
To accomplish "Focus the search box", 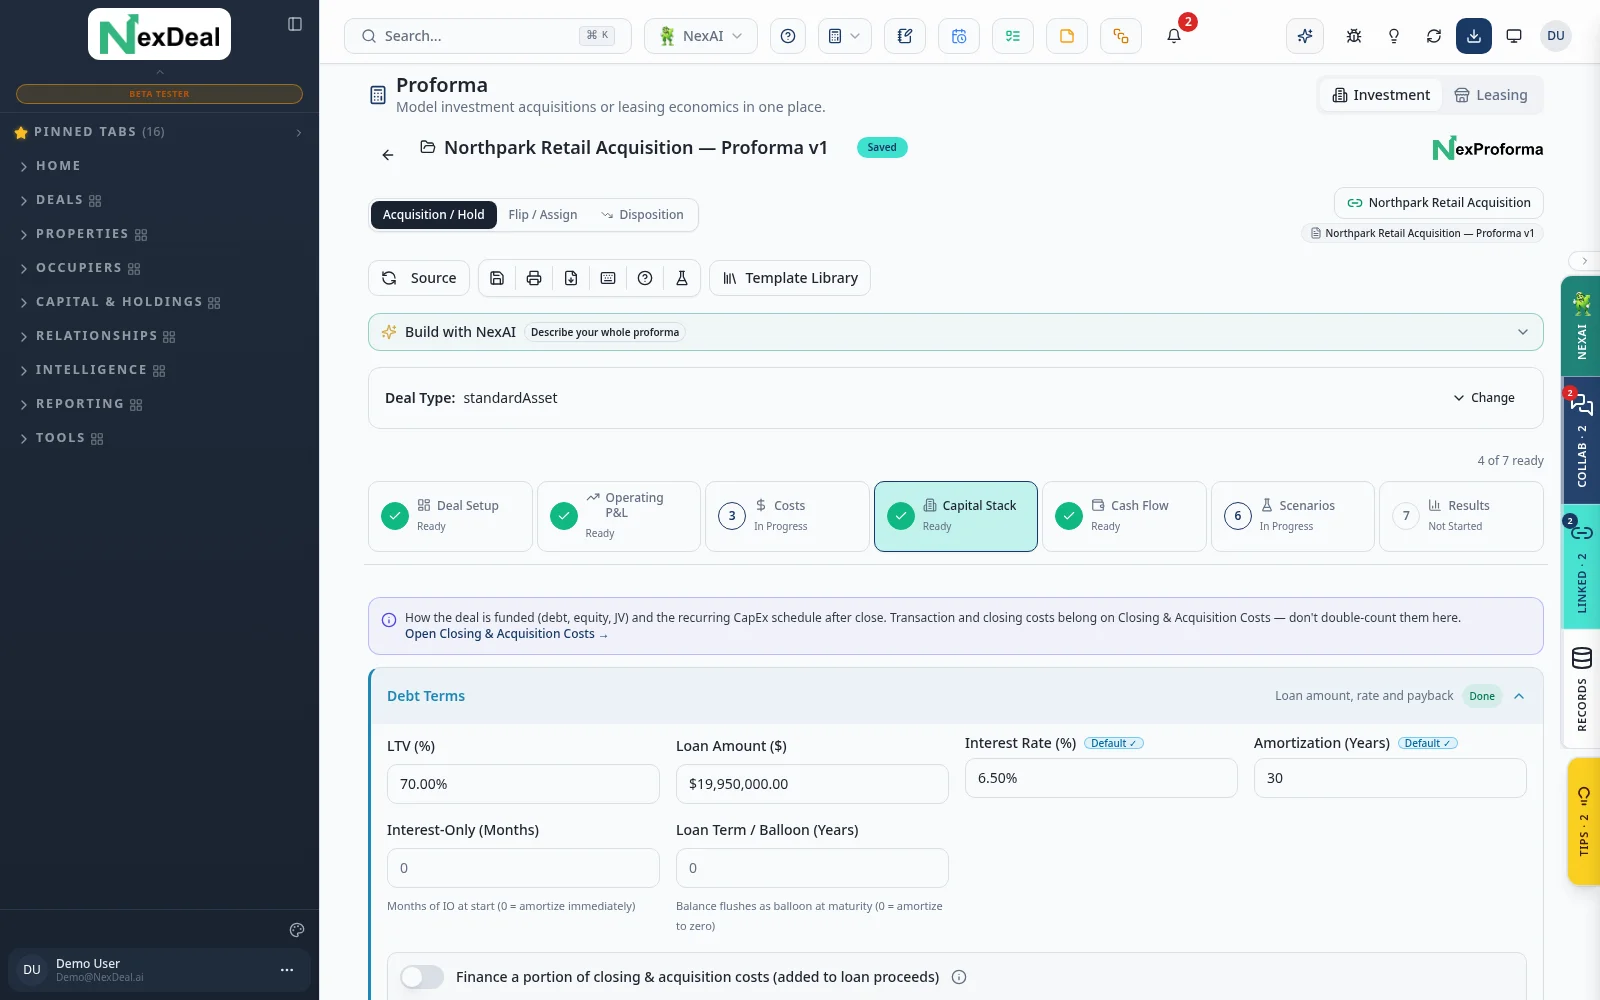I will tap(488, 36).
